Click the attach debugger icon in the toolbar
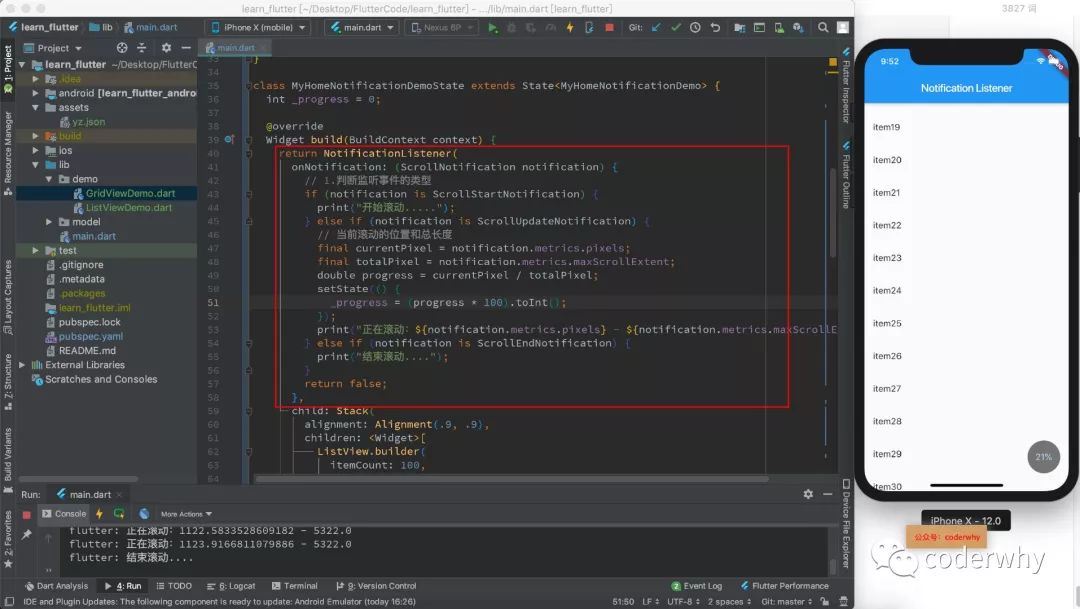The height and width of the screenshot is (609, 1080). [589, 28]
